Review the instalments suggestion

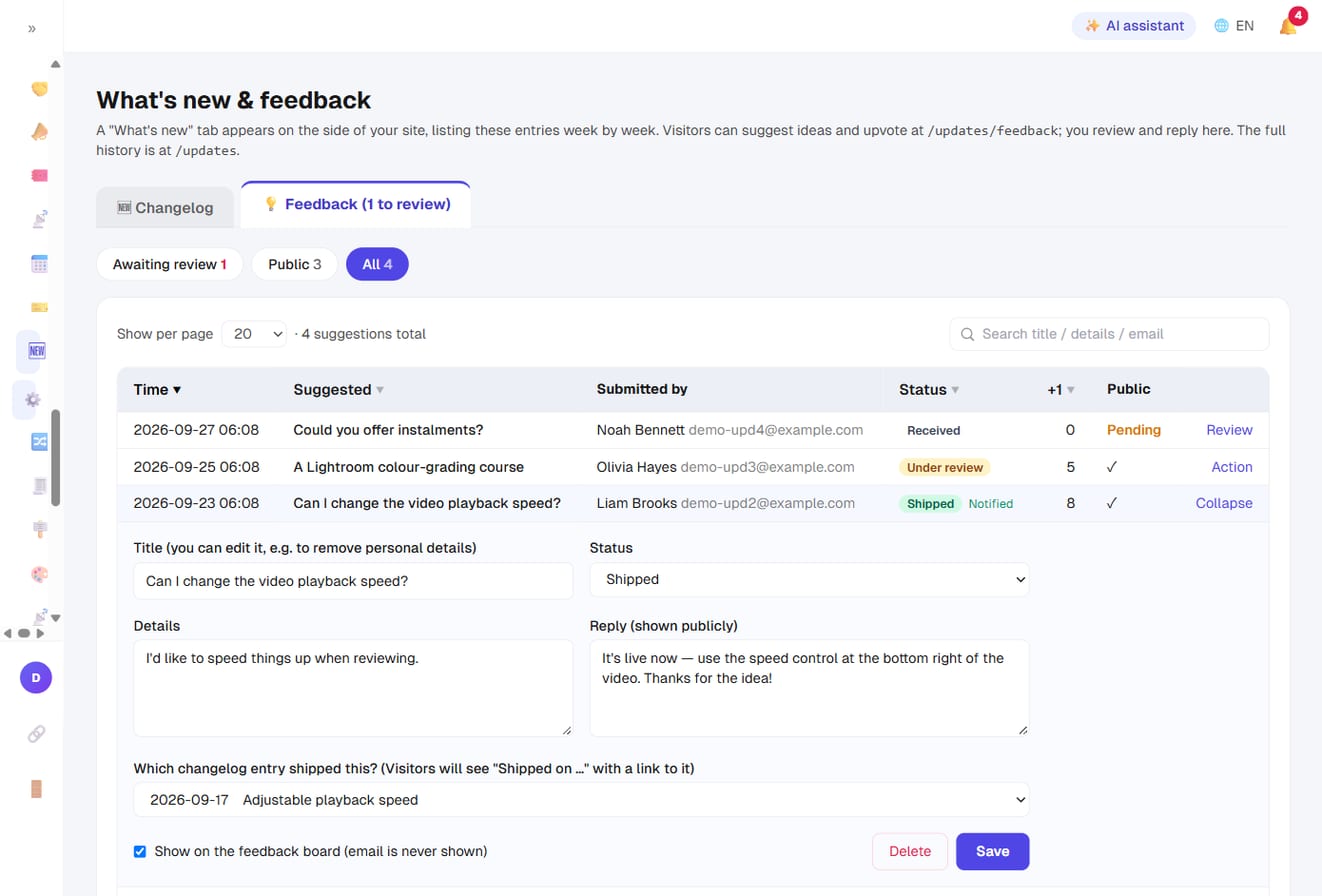[1229, 430]
